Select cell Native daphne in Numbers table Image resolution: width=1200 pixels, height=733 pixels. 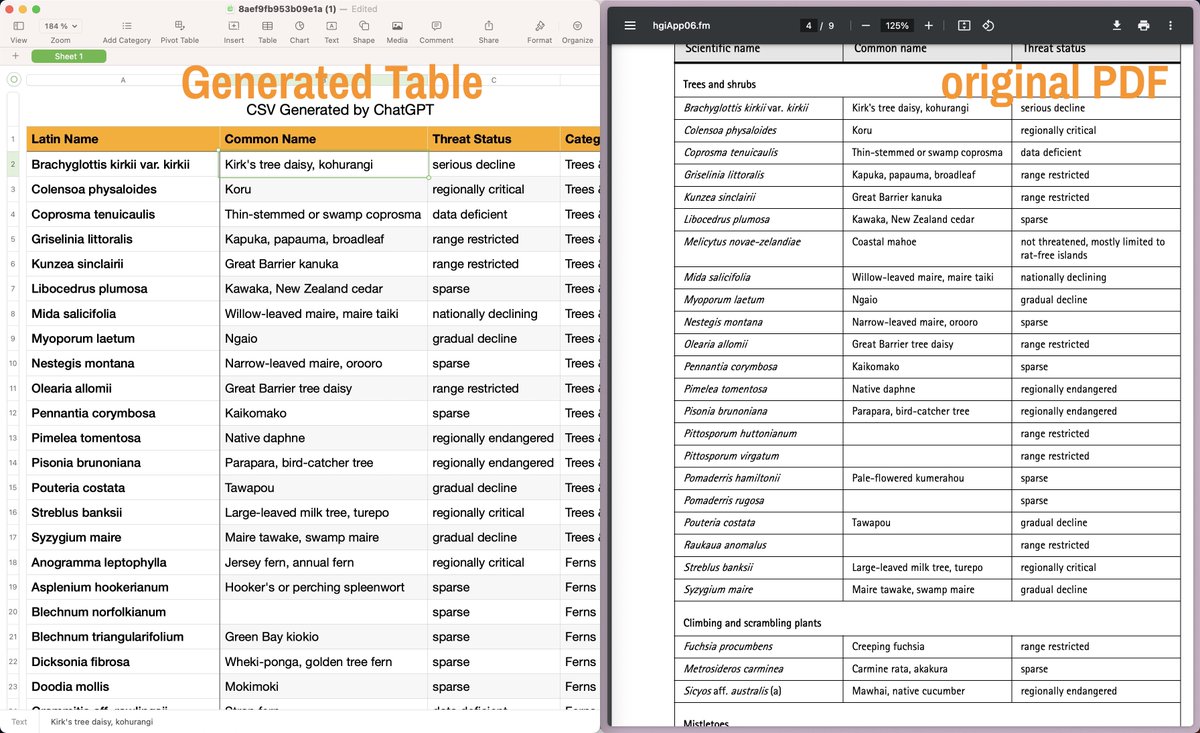(324, 438)
